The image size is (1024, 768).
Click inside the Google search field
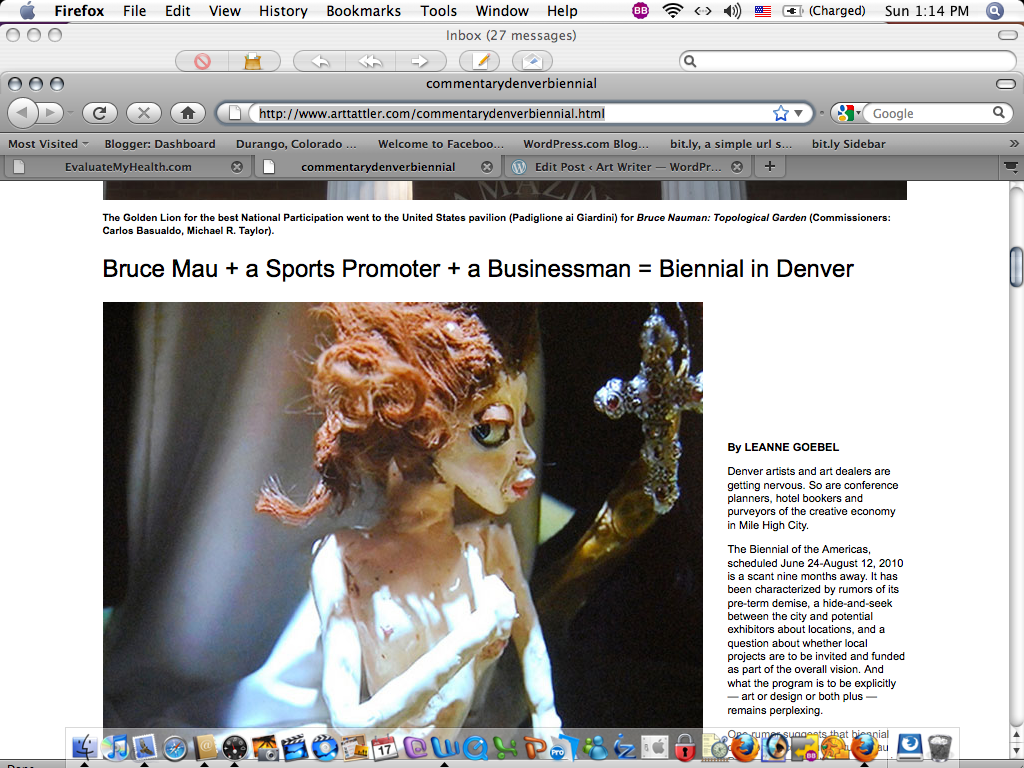pyautogui.click(x=925, y=113)
